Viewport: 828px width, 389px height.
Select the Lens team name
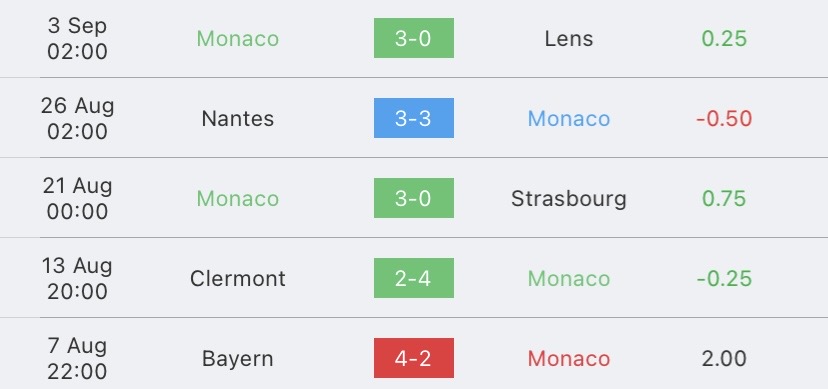click(x=569, y=39)
